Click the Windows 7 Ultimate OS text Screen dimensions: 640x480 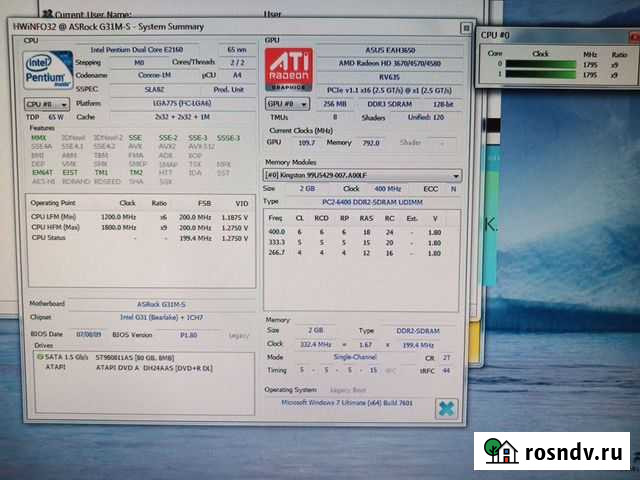pos(345,403)
